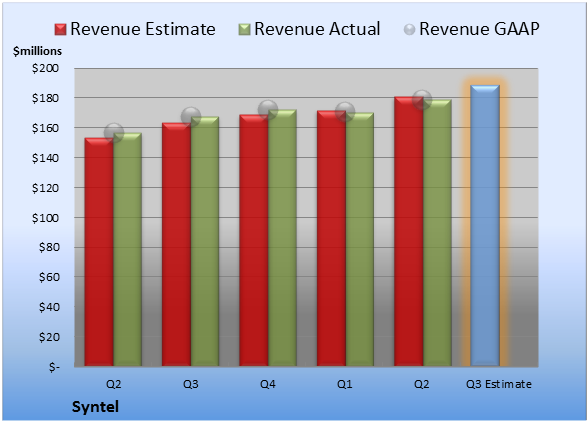The image size is (588, 422).
Task: Click the GAAP sphere above Q1 bars
Action: coord(345,112)
